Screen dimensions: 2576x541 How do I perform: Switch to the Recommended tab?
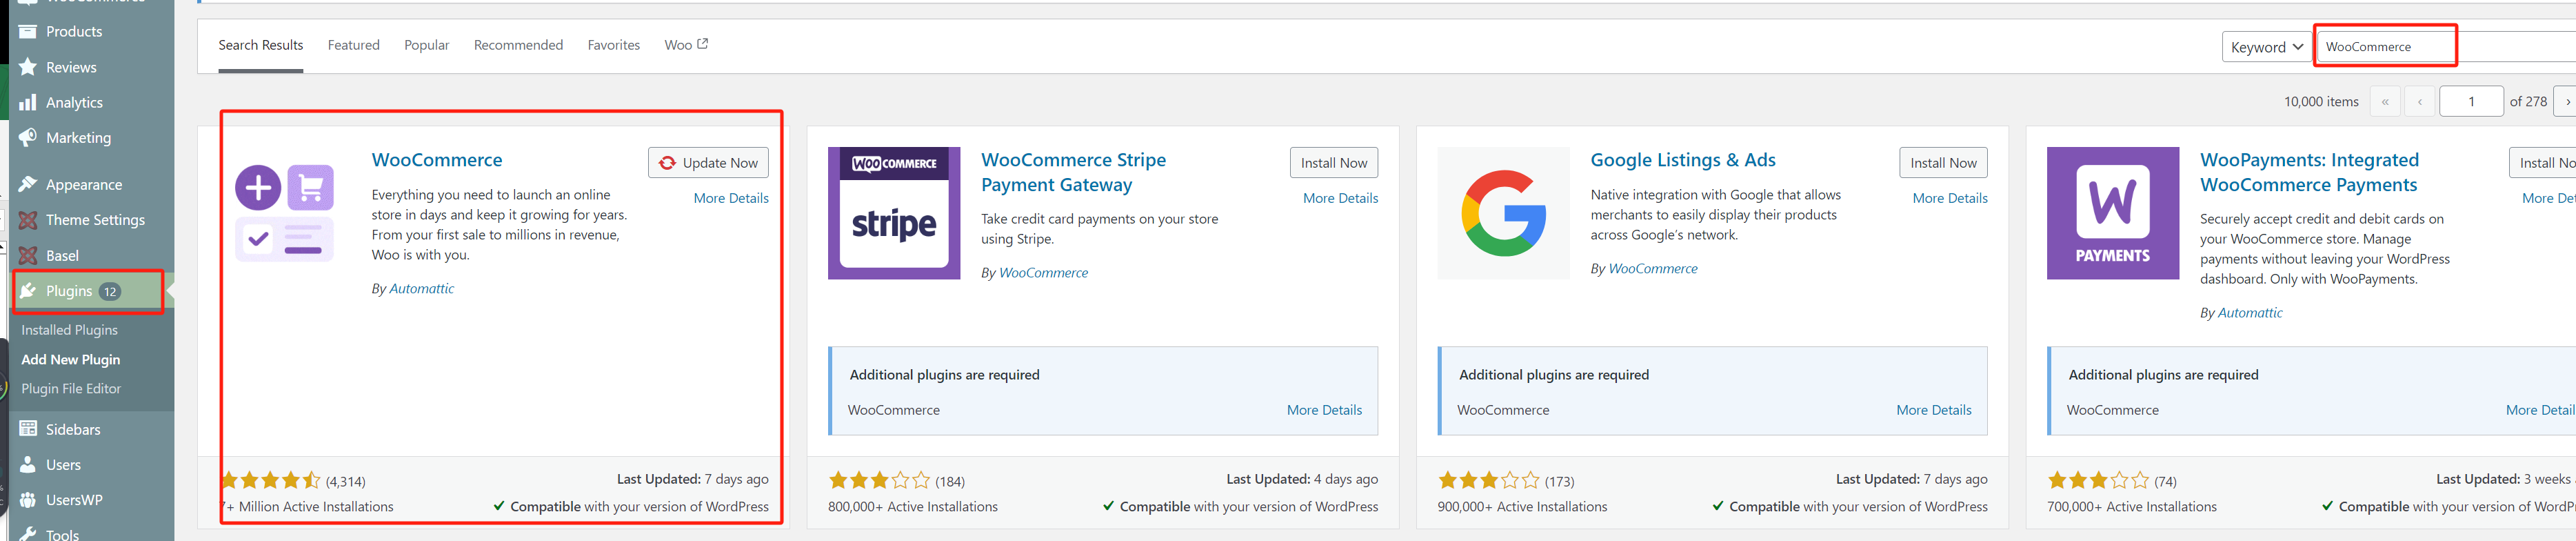[x=518, y=45]
